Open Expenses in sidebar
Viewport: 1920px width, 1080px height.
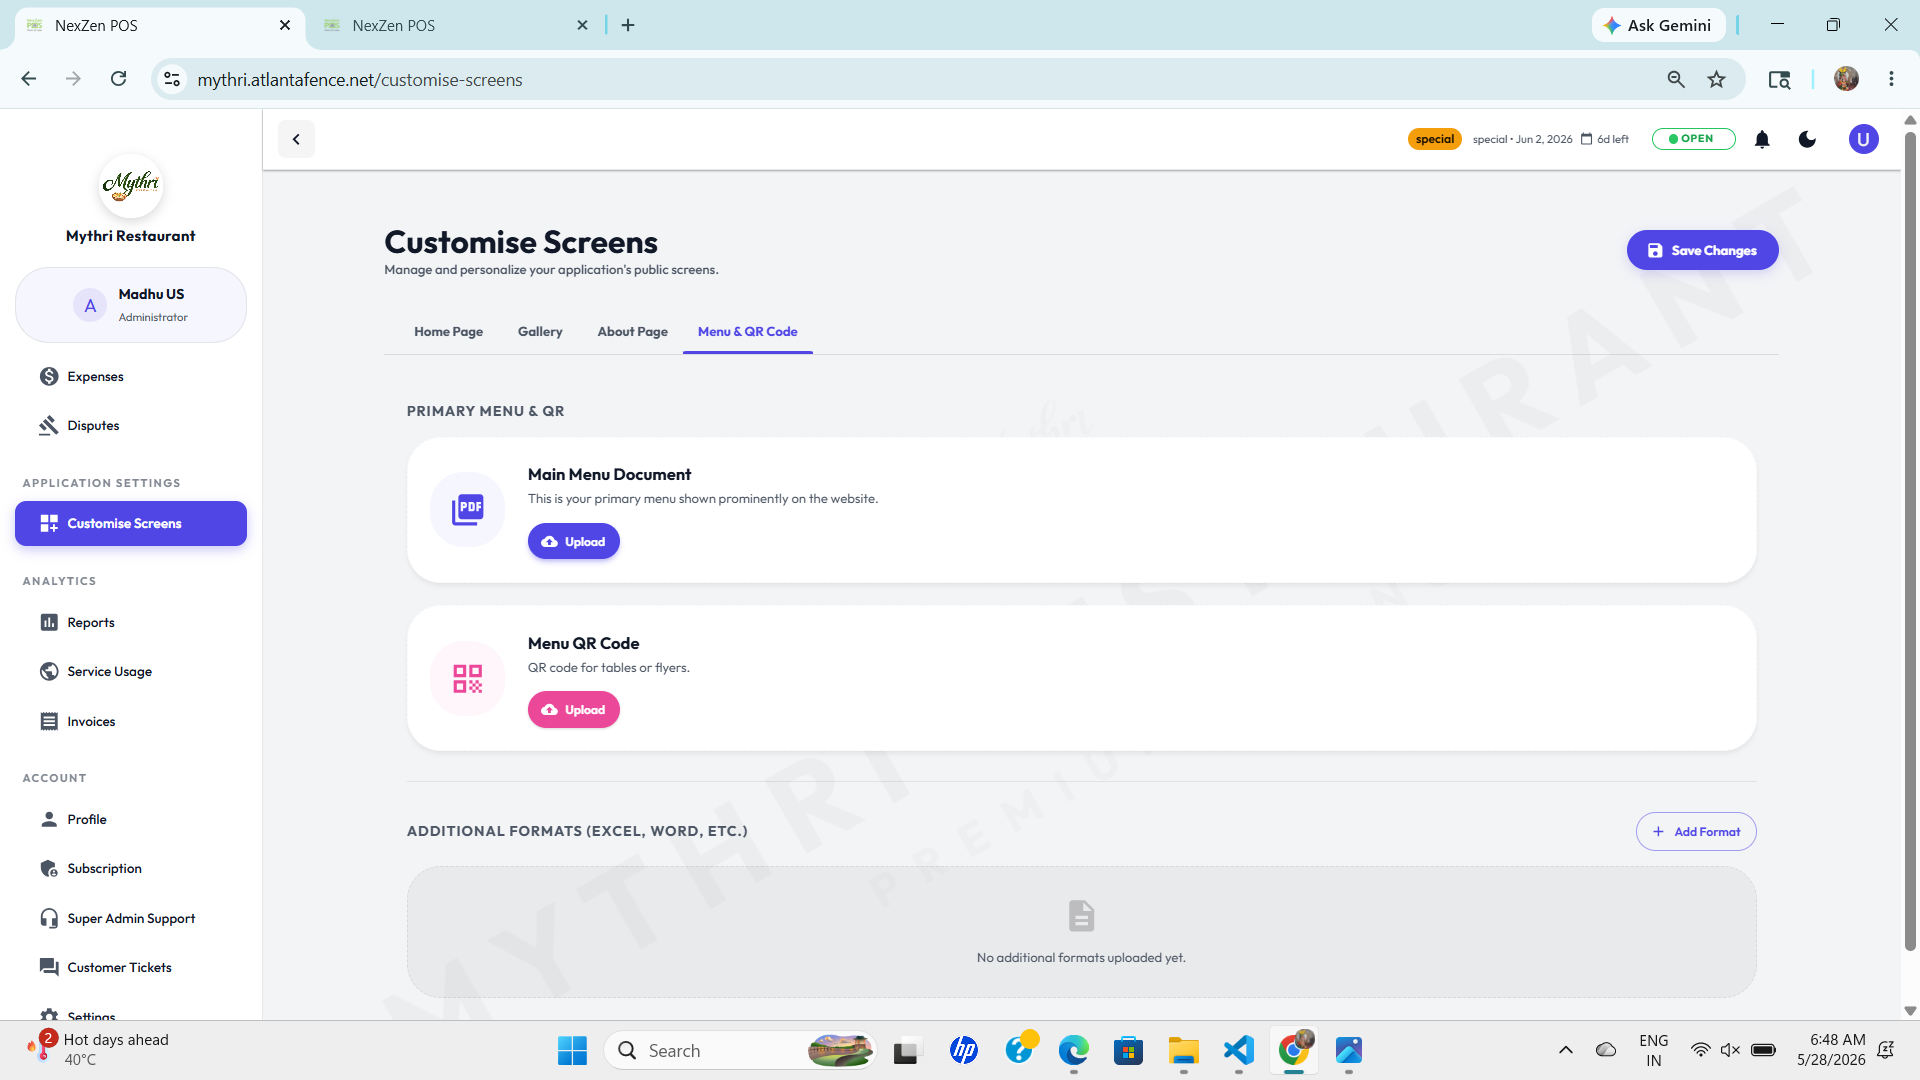coord(131,377)
